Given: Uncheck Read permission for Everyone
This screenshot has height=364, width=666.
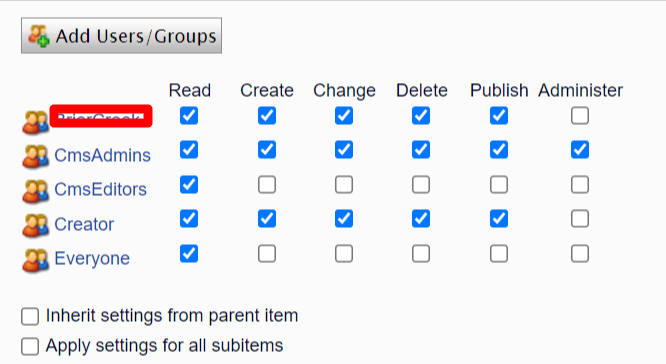Looking at the screenshot, I should click(189, 254).
